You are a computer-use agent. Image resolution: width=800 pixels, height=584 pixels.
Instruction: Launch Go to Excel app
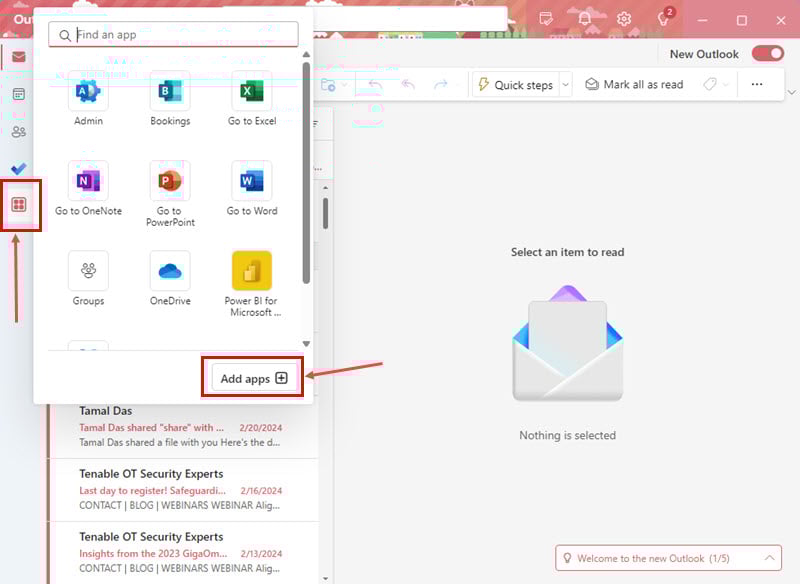pyautogui.click(x=252, y=98)
